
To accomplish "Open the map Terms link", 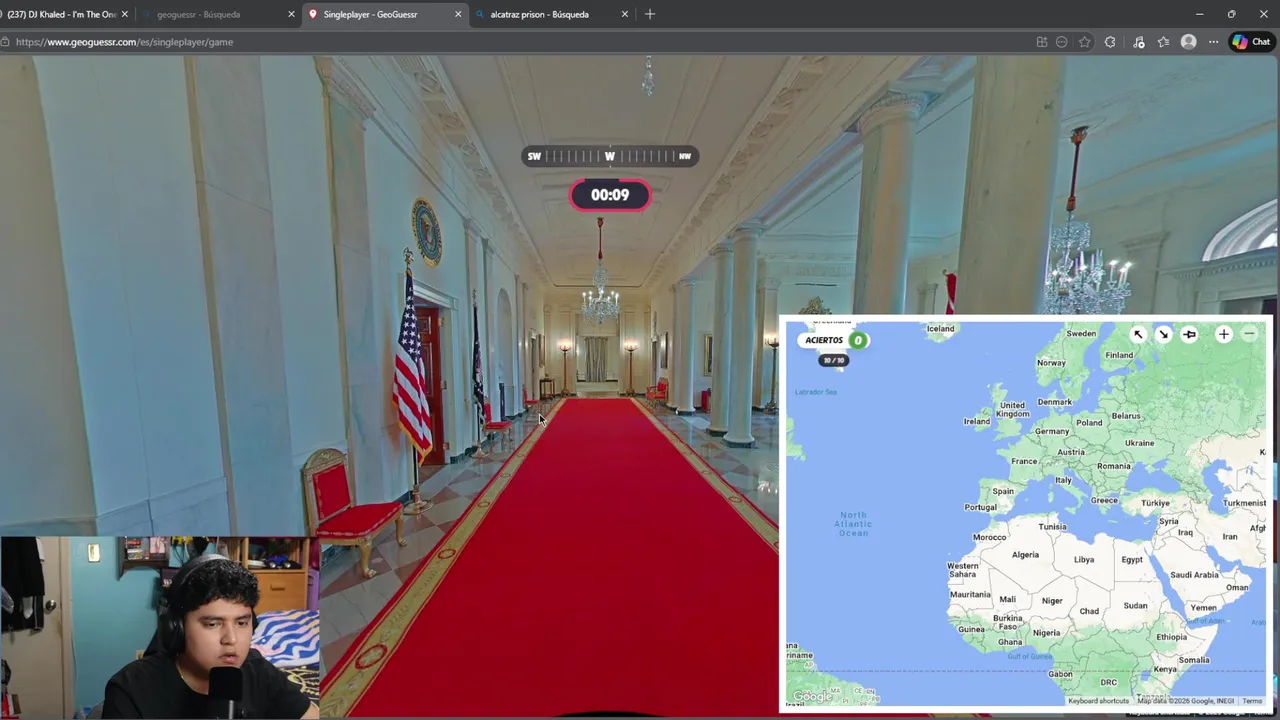I will tap(1252, 701).
